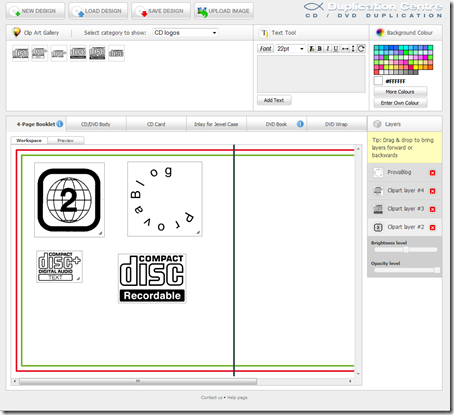Click the Text Tool icon
The image size is (454, 415).
265,33
